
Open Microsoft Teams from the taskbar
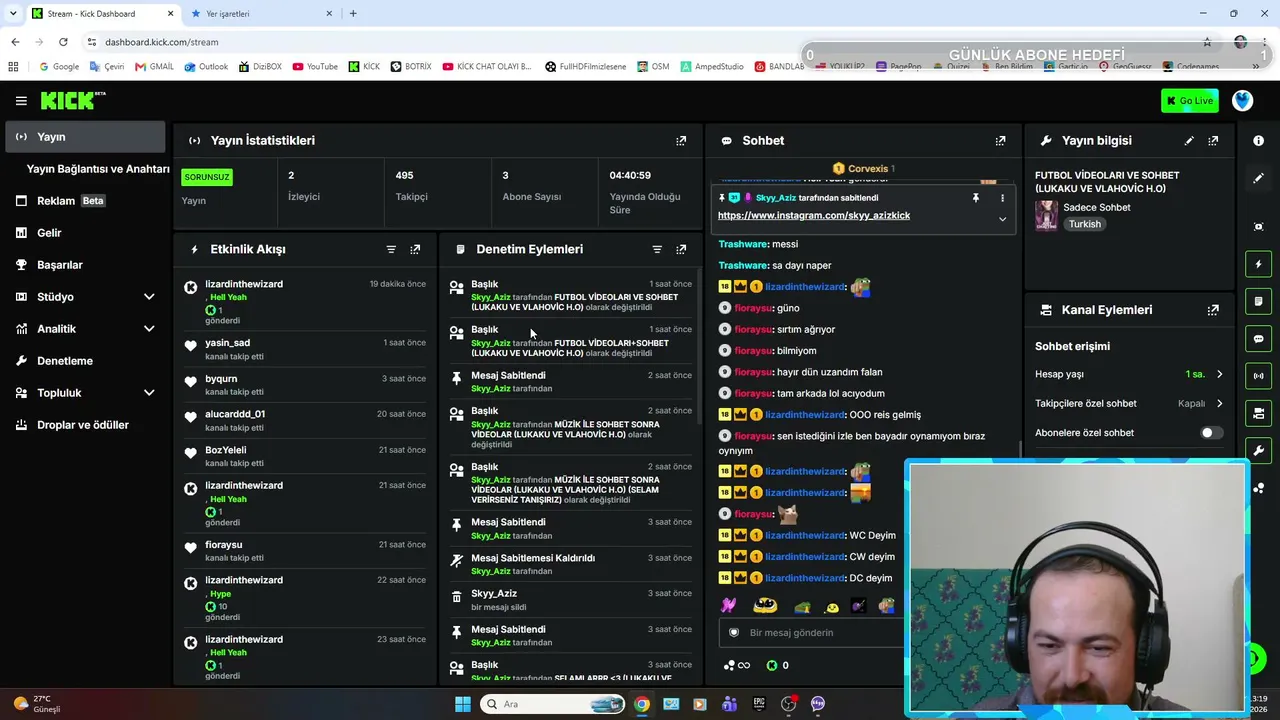730,704
